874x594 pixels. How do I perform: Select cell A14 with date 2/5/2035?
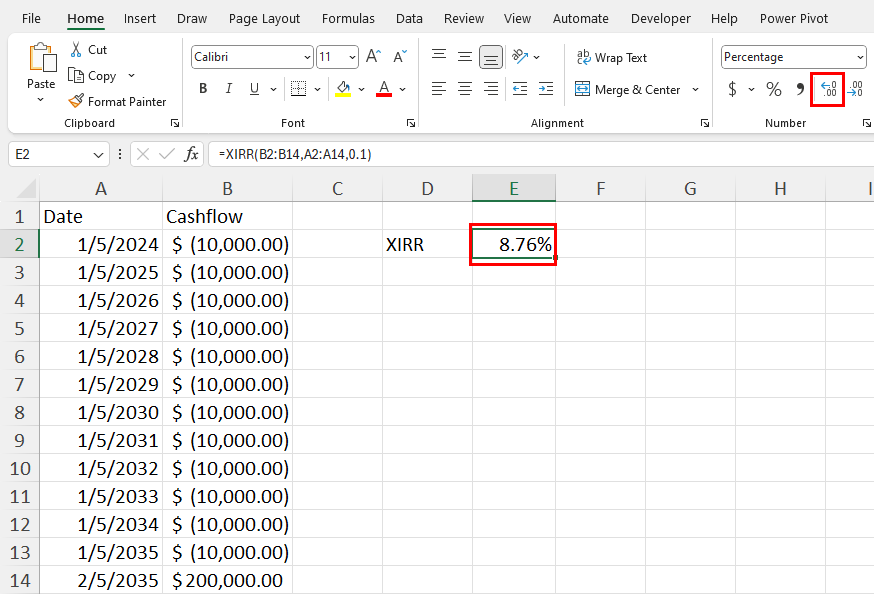point(101,580)
